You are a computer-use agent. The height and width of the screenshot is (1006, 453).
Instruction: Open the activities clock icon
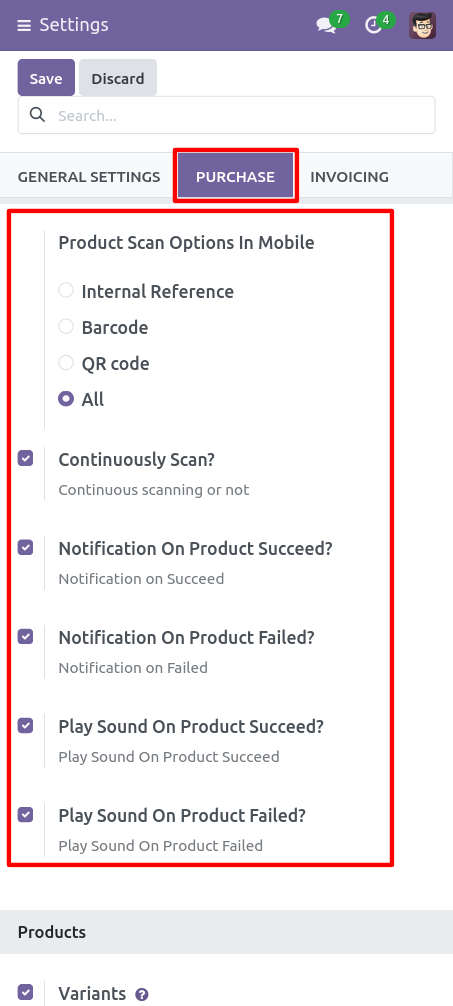click(373, 26)
